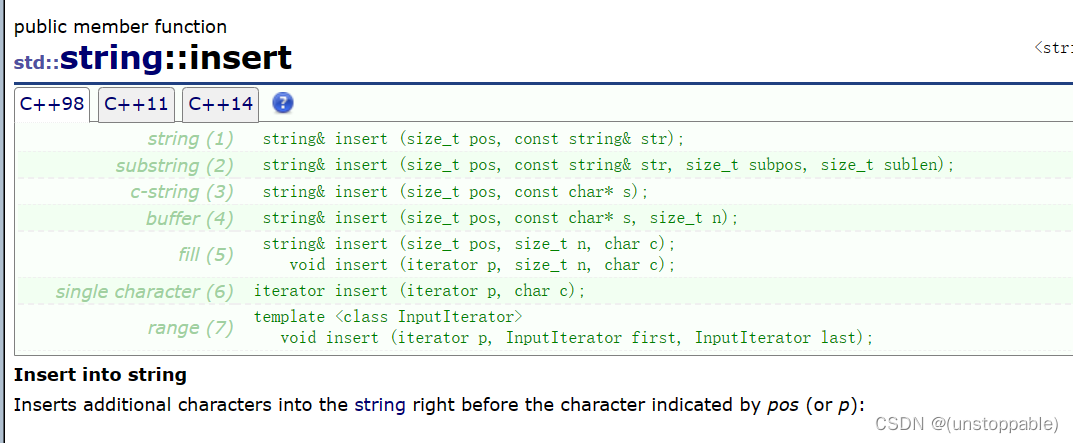
Task: Follow the blue string link in the description
Action: click(x=380, y=405)
